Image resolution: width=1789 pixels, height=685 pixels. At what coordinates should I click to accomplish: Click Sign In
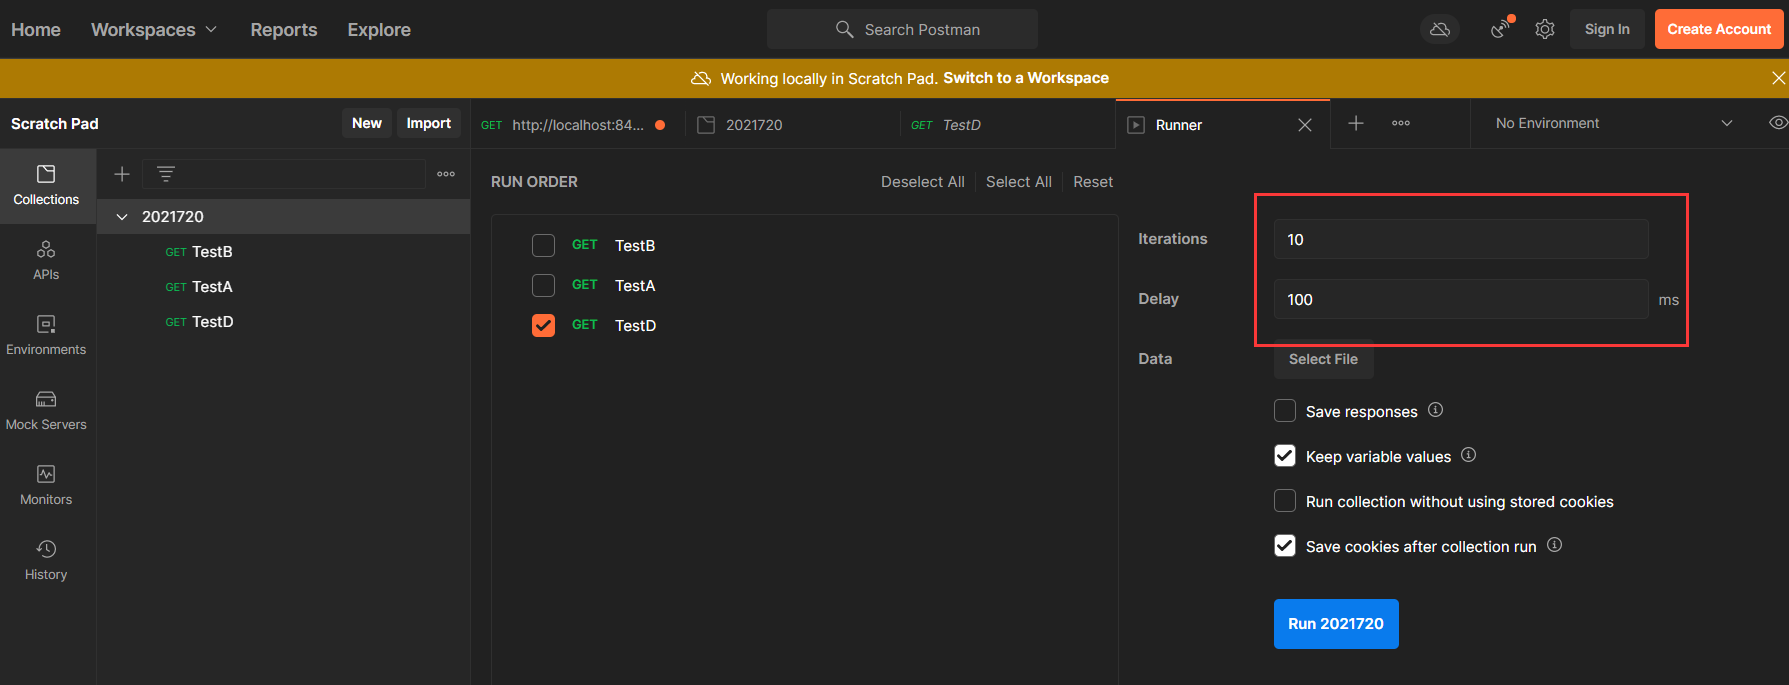(x=1607, y=29)
